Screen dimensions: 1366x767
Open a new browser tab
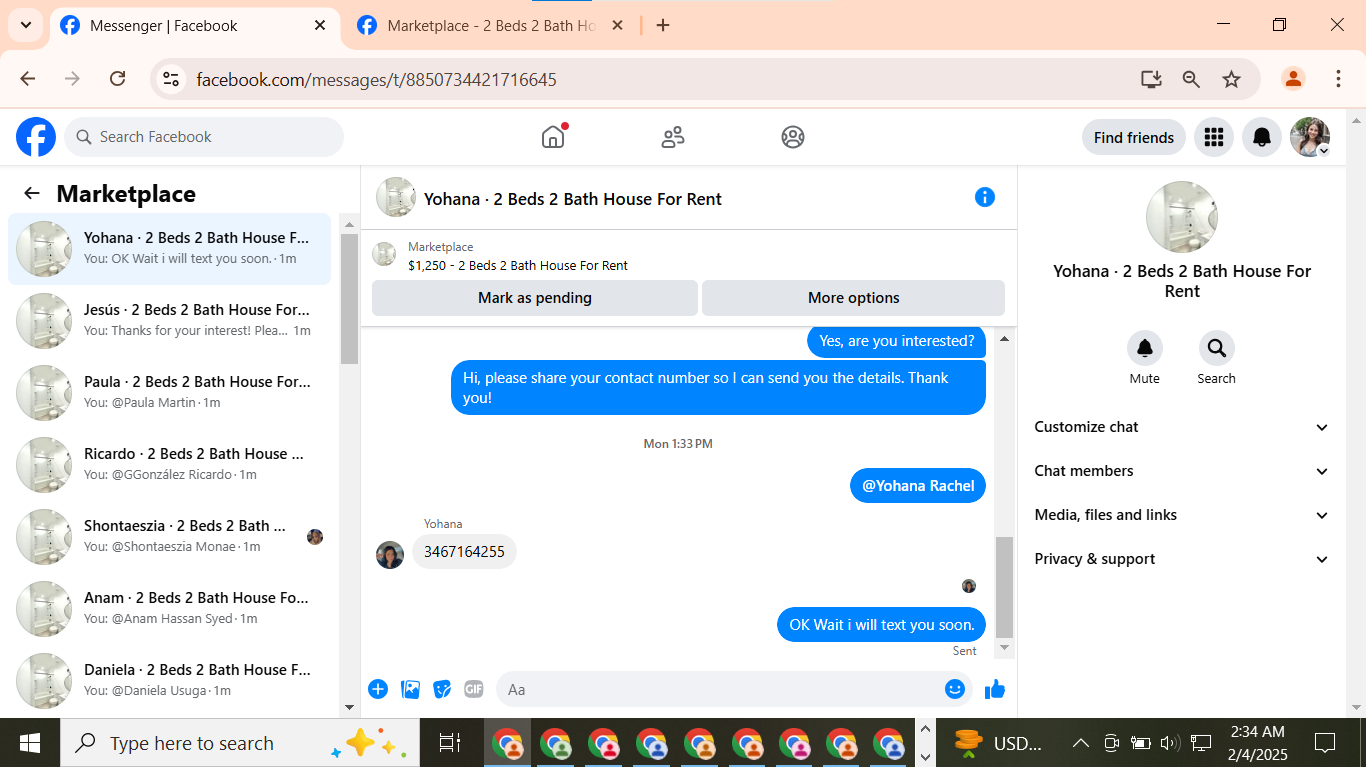662,26
